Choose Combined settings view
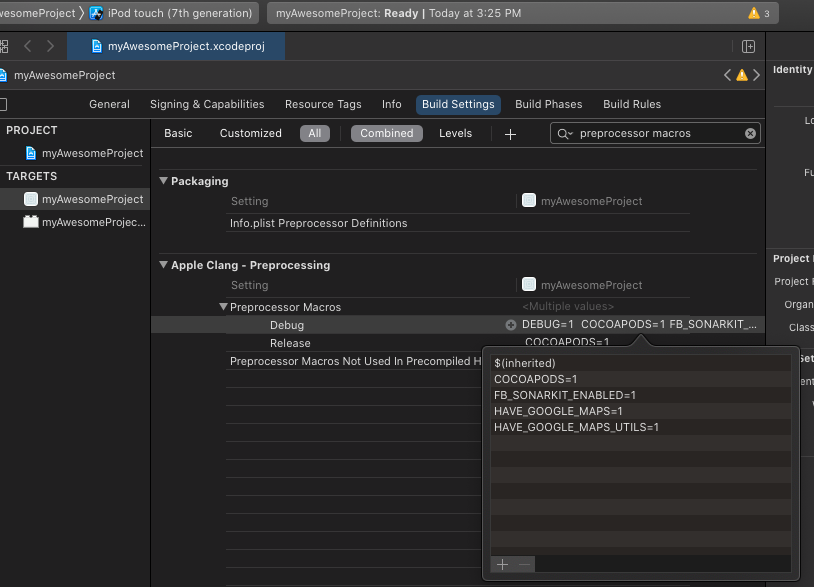The image size is (814, 587). (387, 133)
